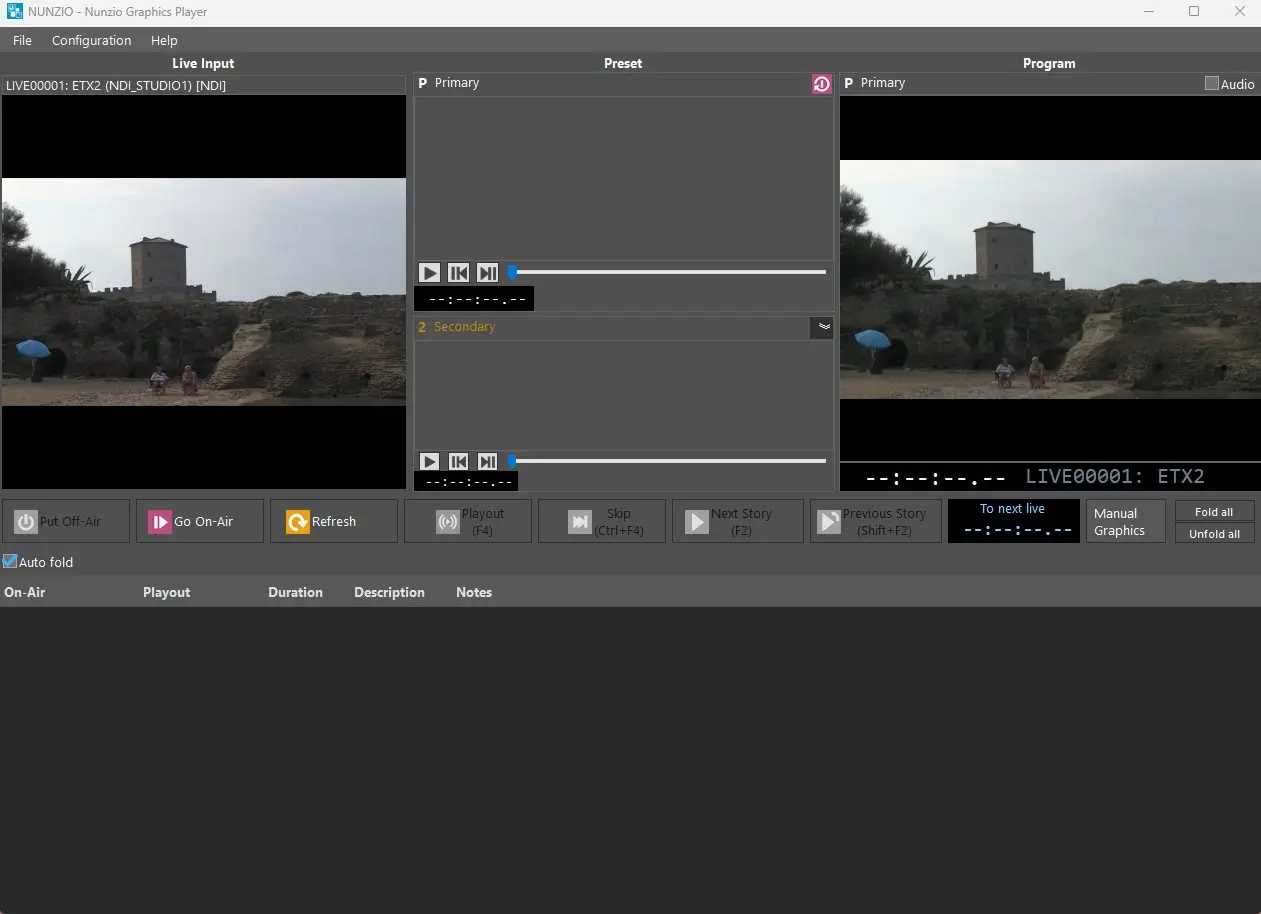This screenshot has width=1261, height=914.
Task: Collapse the Secondary preset panel chevron
Action: click(x=822, y=327)
